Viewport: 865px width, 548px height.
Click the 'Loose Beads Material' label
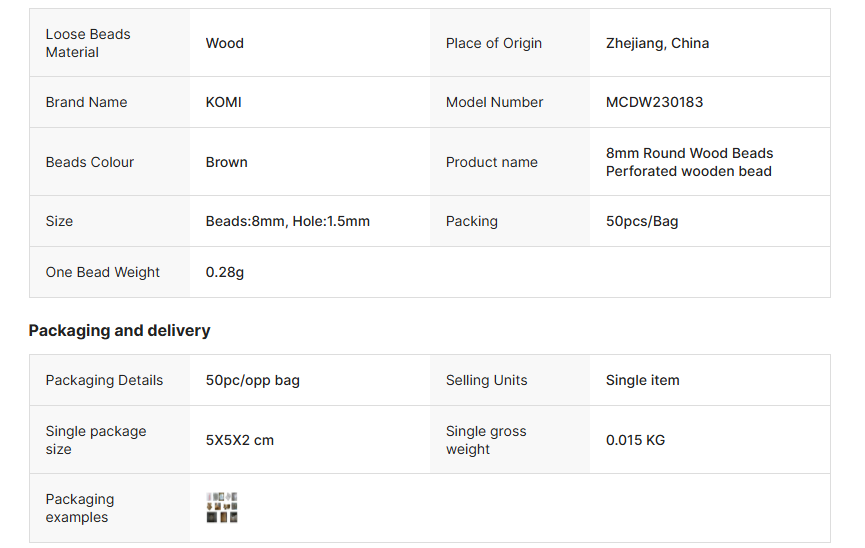click(x=88, y=43)
